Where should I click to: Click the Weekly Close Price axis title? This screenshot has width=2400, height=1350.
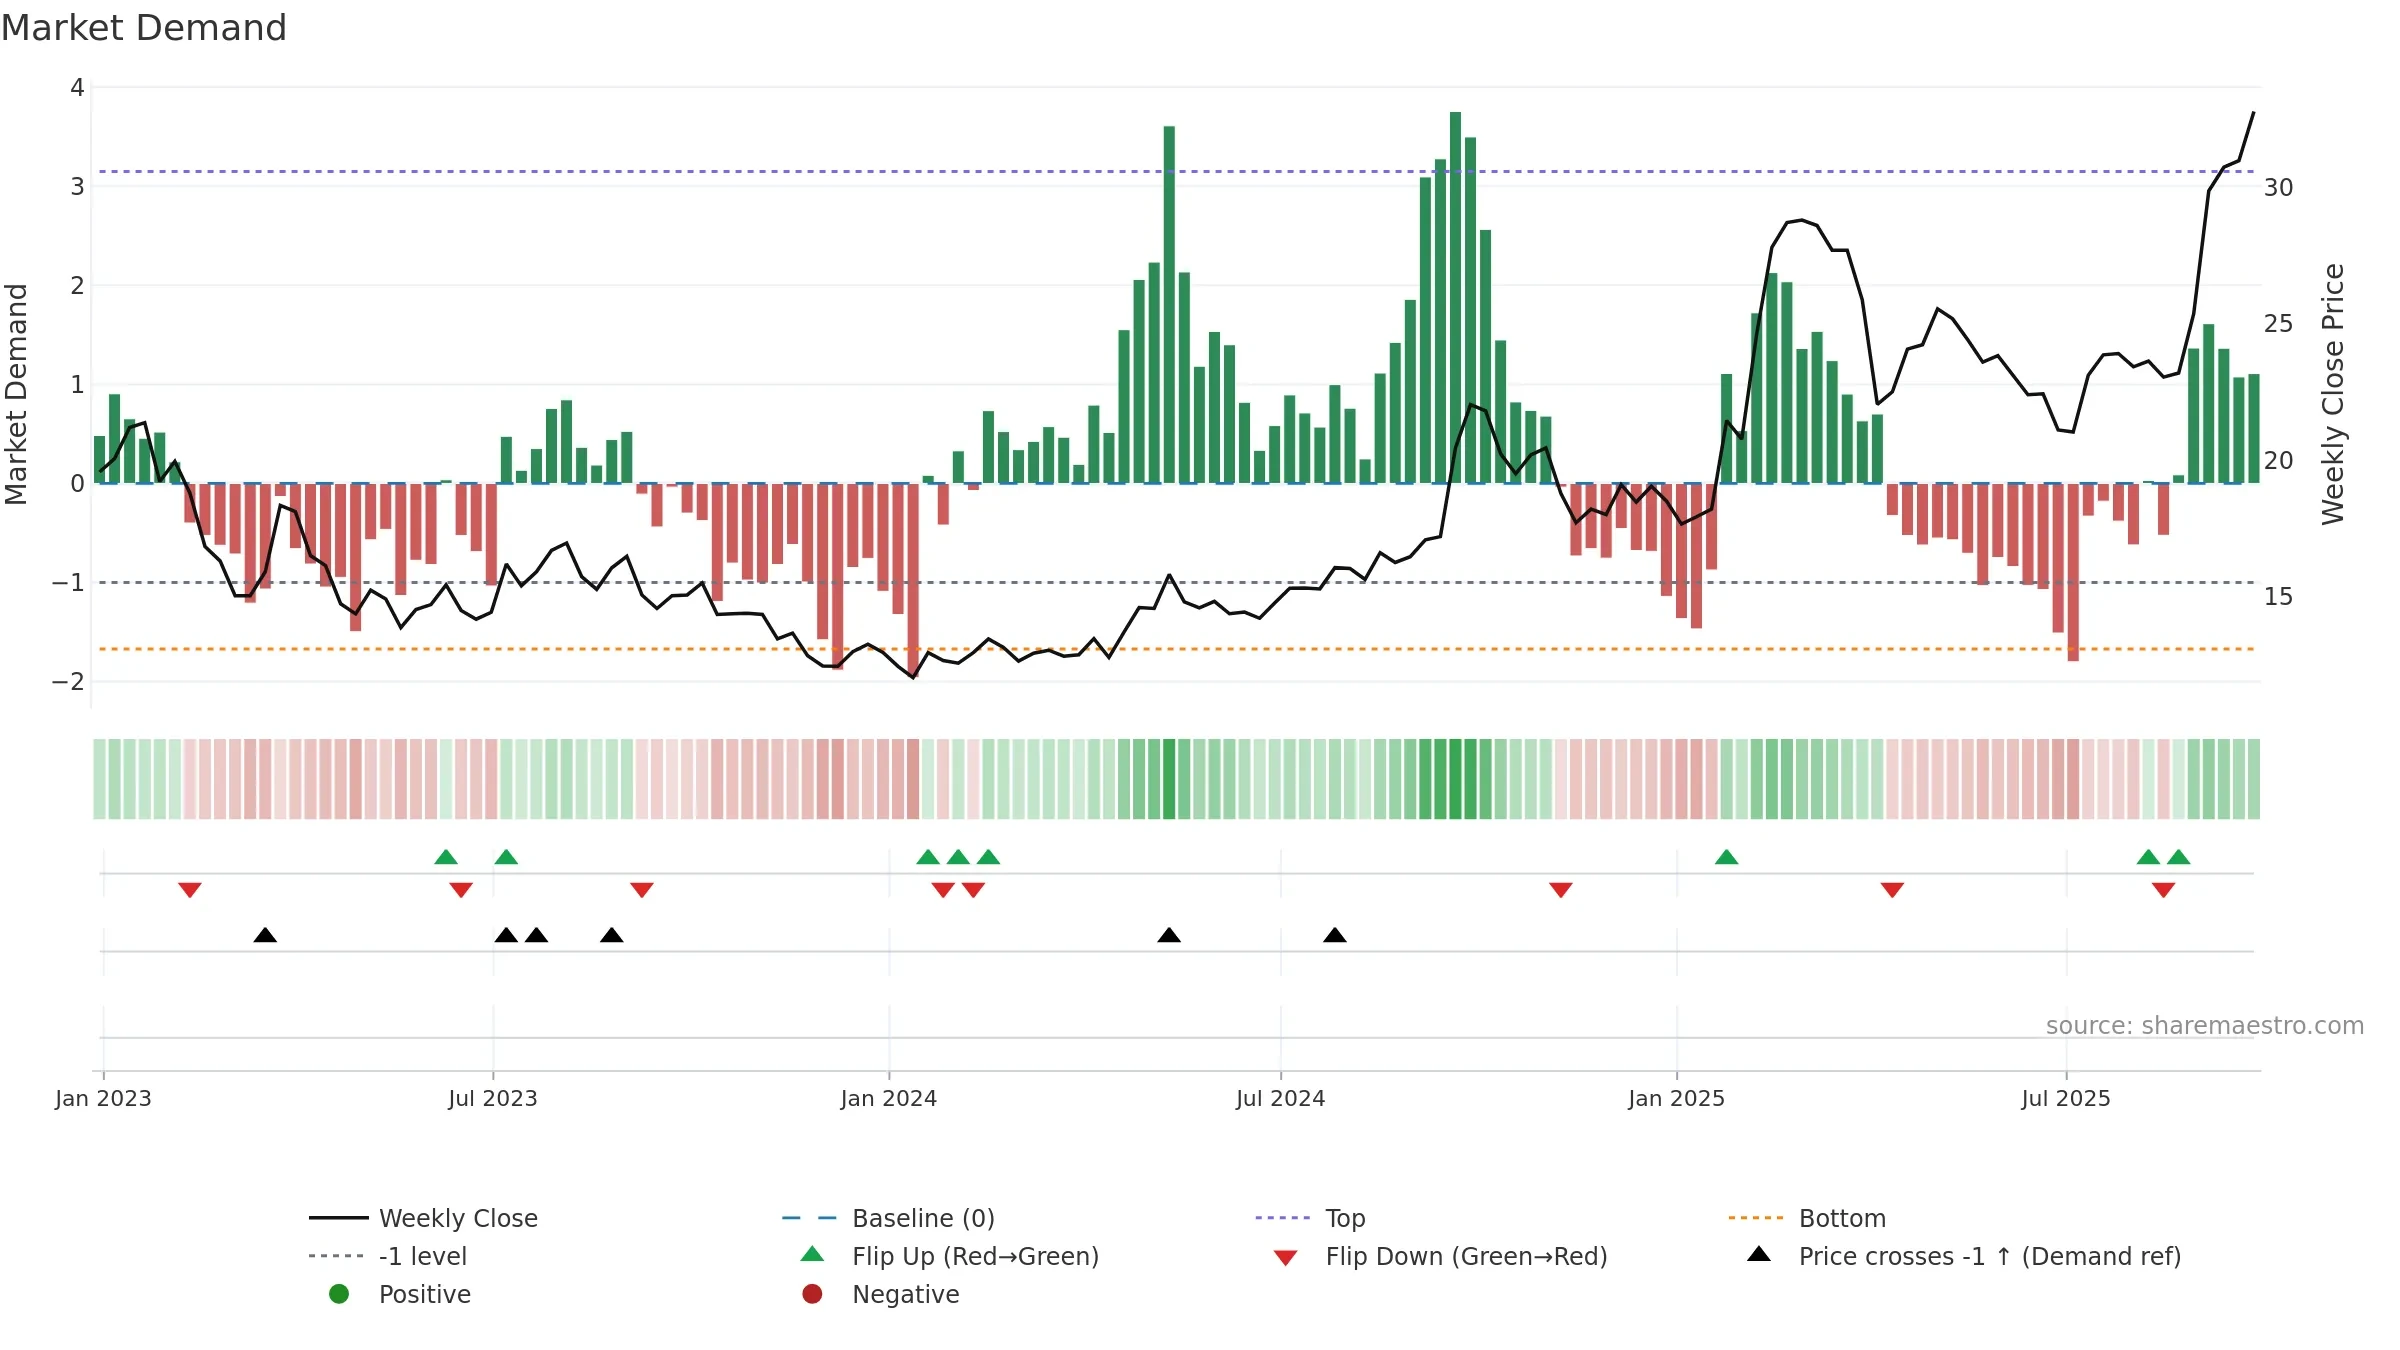2333,394
